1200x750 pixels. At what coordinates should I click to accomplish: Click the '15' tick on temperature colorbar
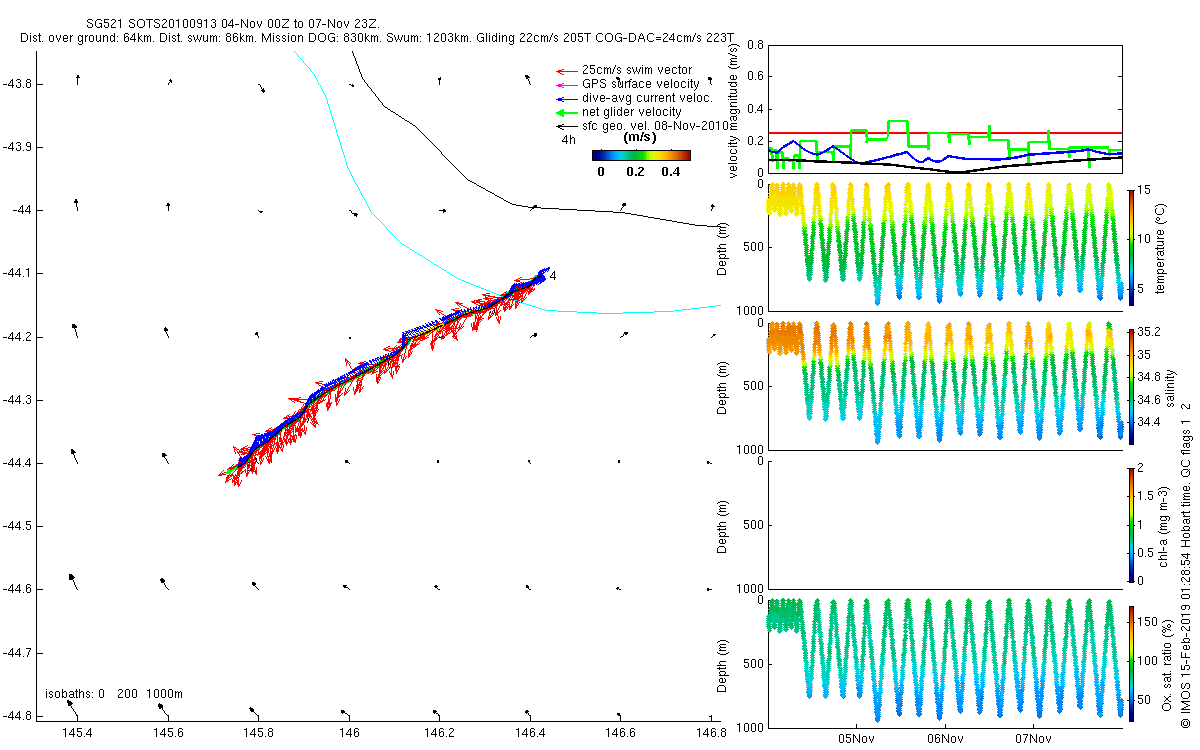(1146, 190)
